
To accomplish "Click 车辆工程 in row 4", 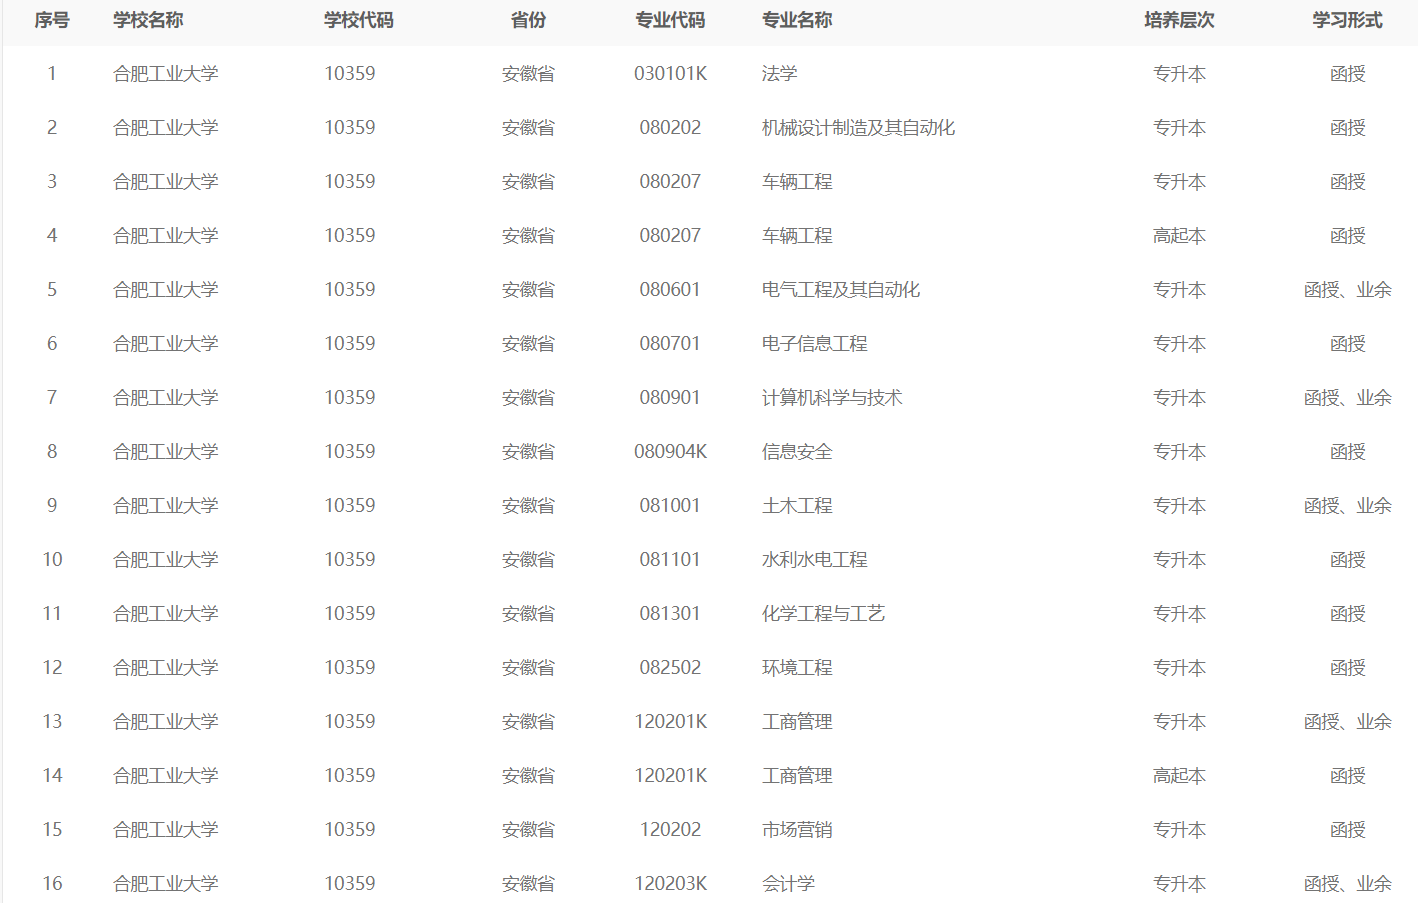I will tap(797, 236).
